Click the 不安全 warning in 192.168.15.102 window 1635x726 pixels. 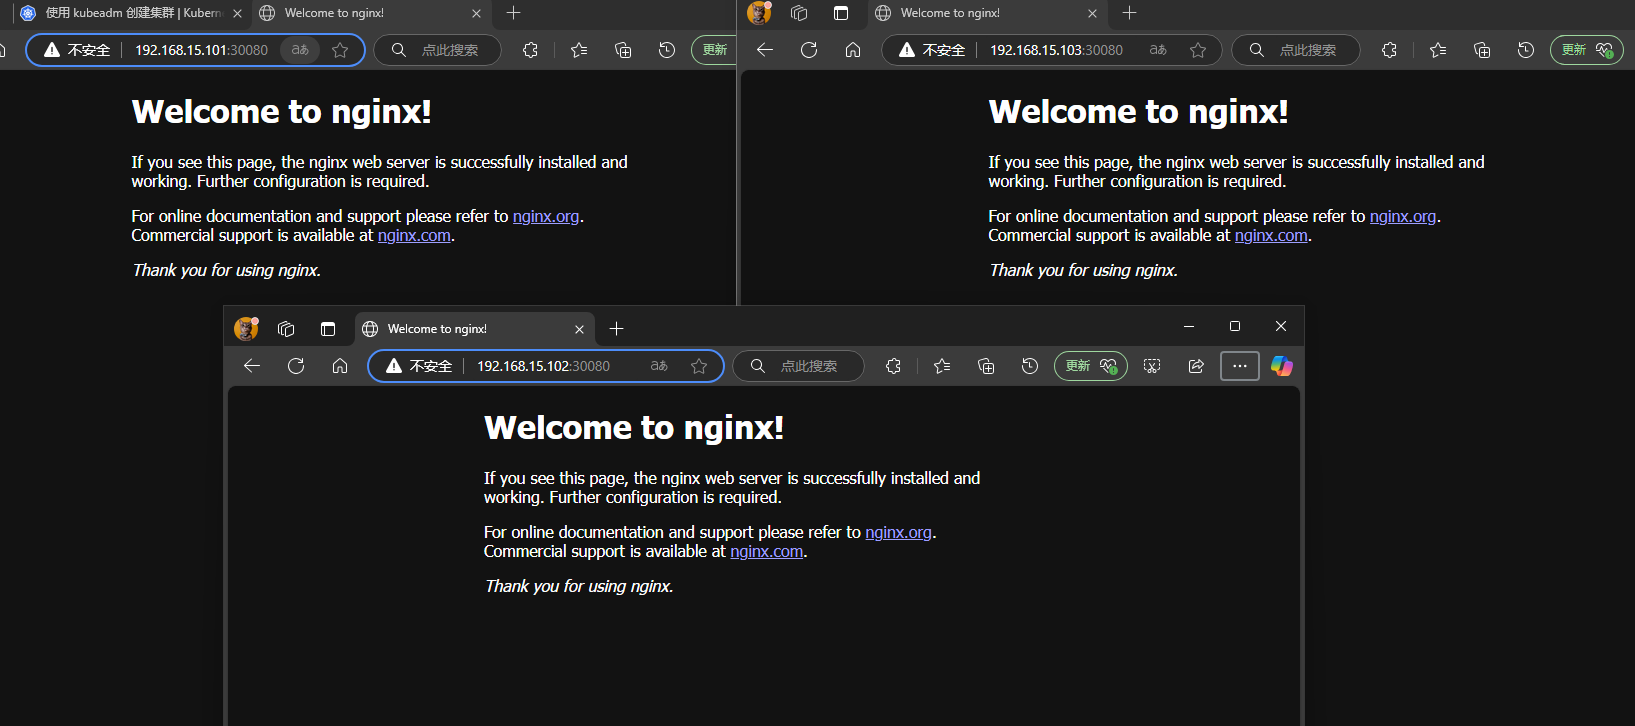click(x=420, y=366)
